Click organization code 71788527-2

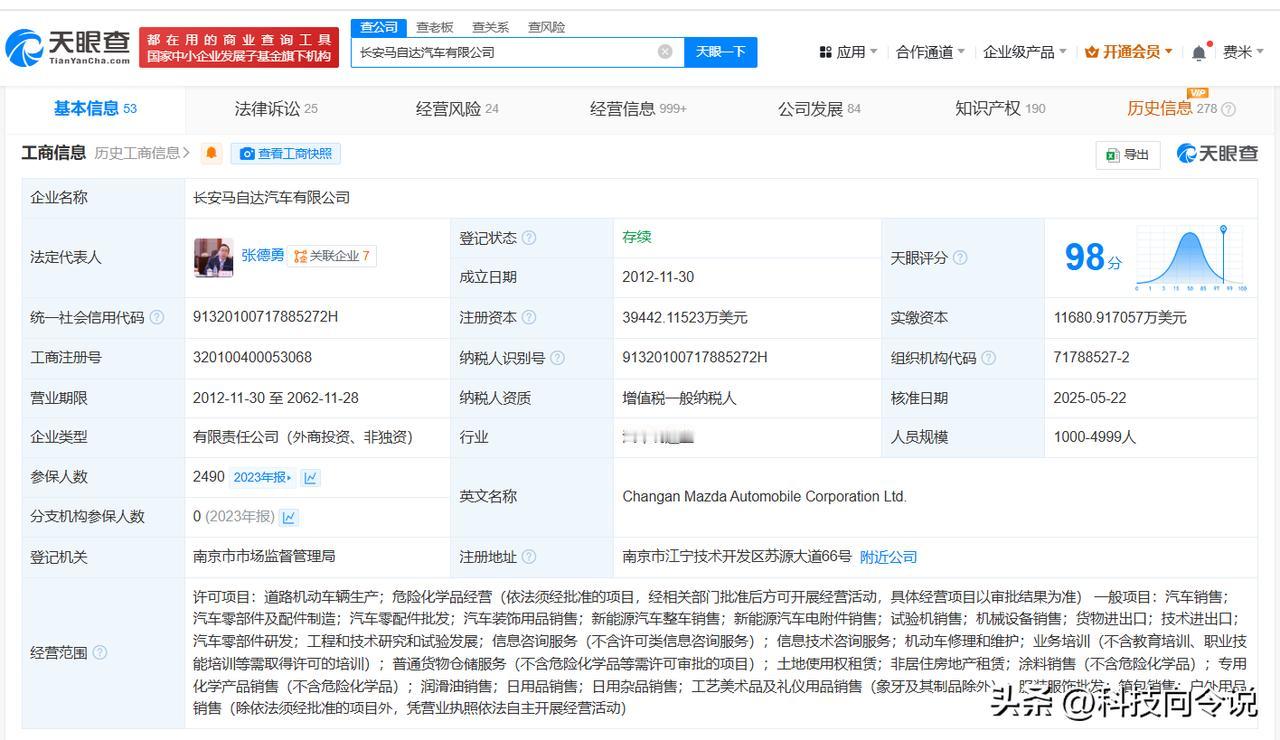1091,357
